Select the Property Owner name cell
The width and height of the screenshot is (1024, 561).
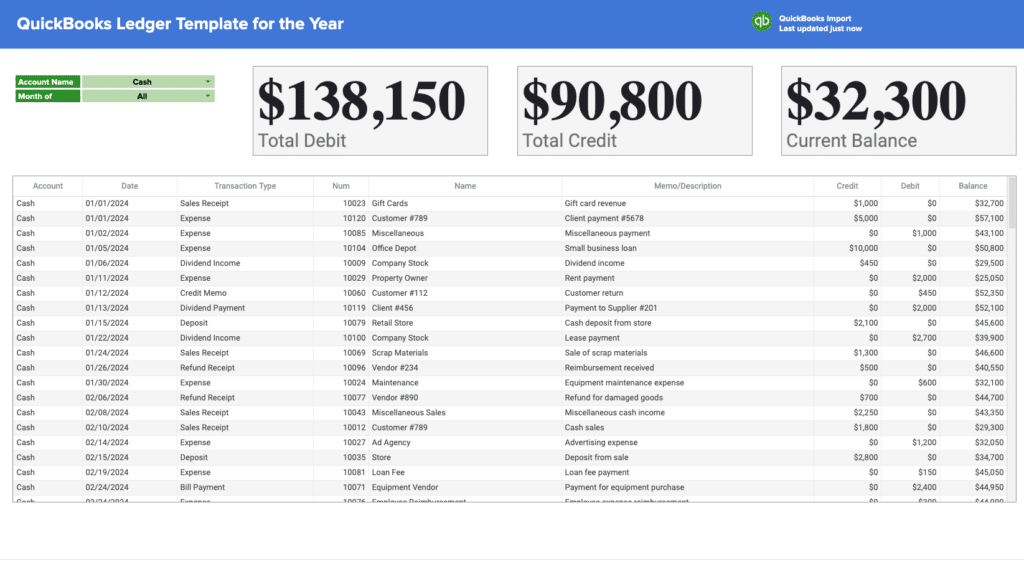click(x=465, y=278)
